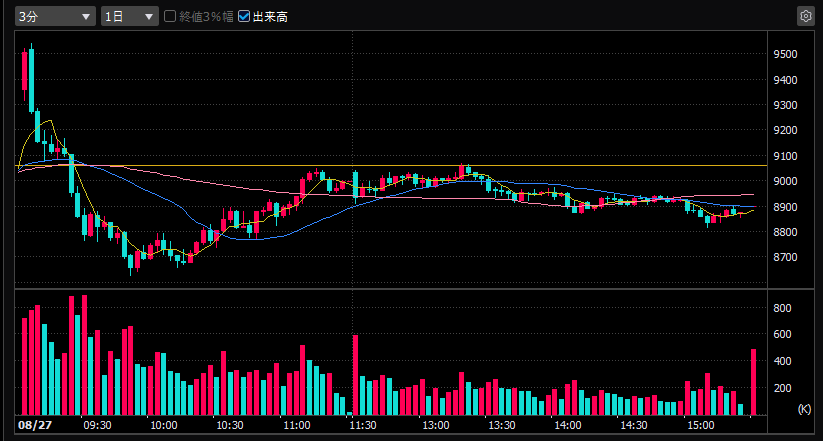Click the 15:00 time axis label
823x441 pixels.
(701, 424)
